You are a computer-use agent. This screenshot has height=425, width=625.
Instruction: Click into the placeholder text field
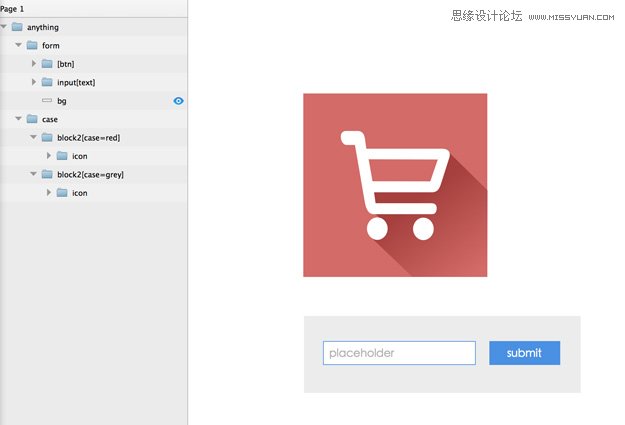click(399, 353)
